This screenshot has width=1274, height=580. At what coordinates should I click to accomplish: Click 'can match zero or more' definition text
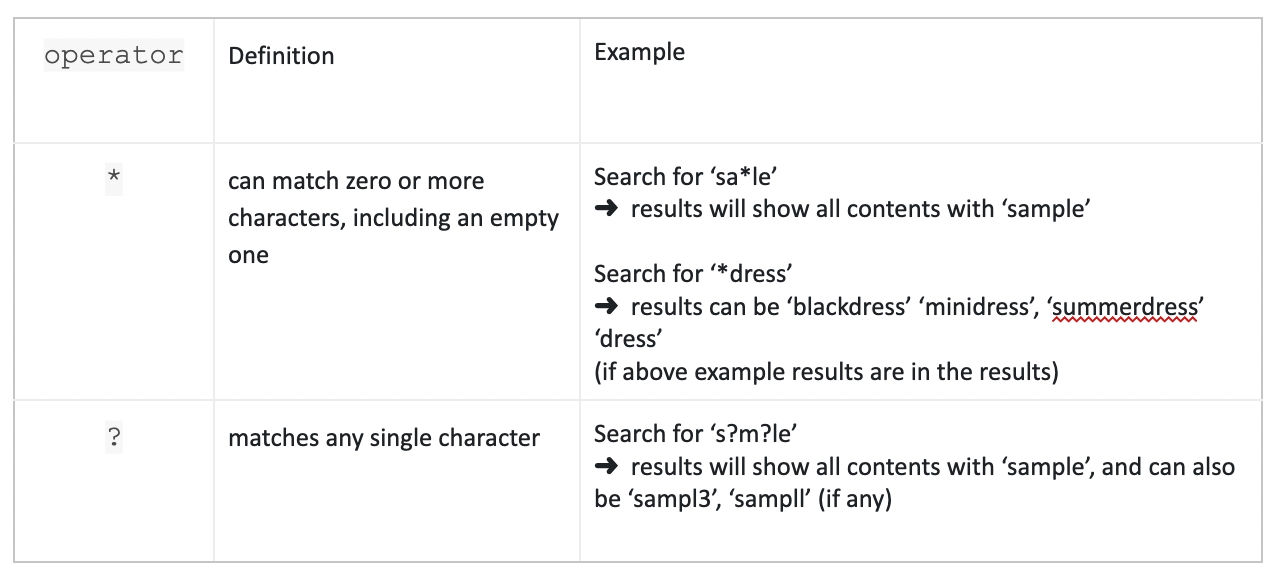pyautogui.click(x=356, y=181)
